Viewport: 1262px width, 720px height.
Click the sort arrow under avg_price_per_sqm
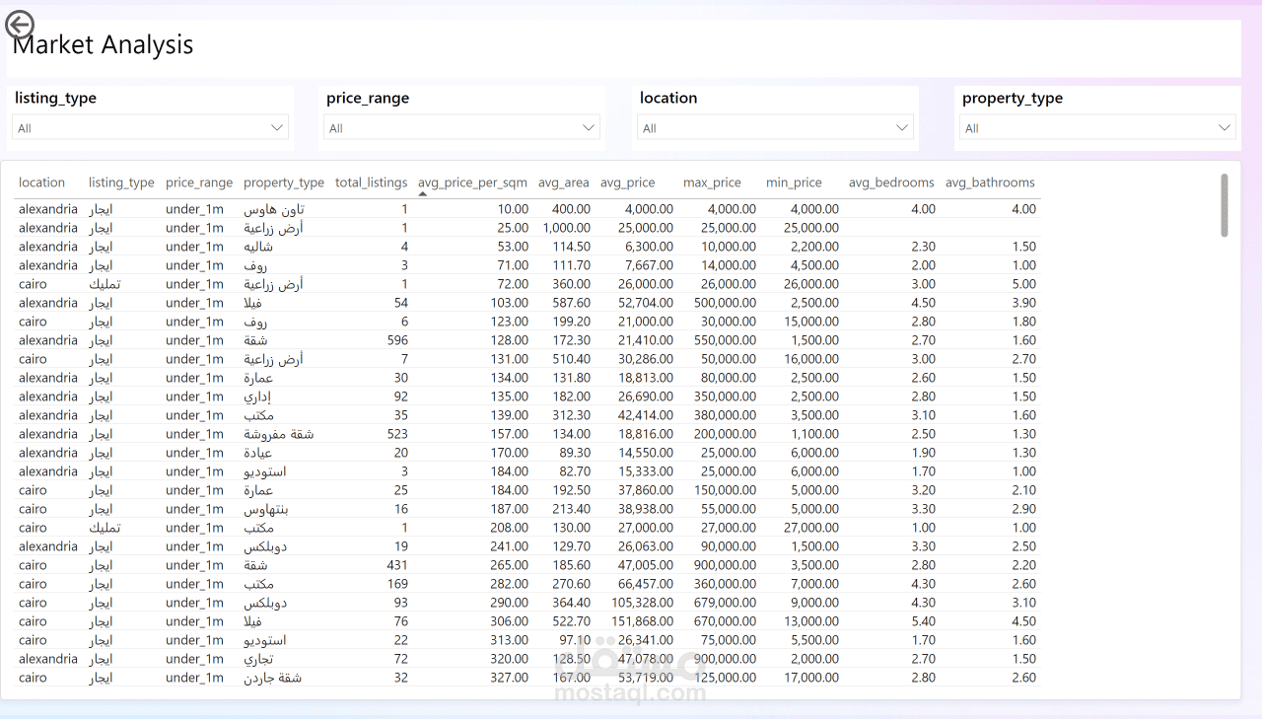(x=422, y=194)
